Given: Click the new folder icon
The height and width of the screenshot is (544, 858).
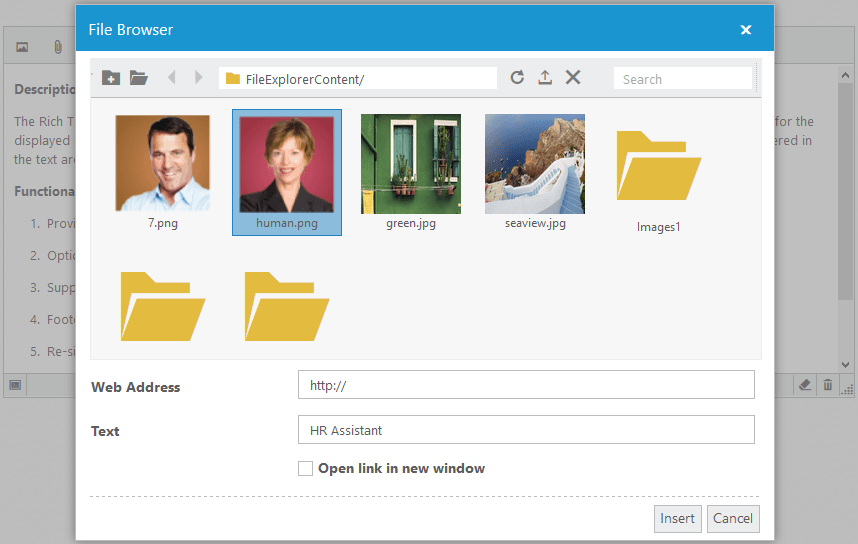Looking at the screenshot, I should coord(111,78).
